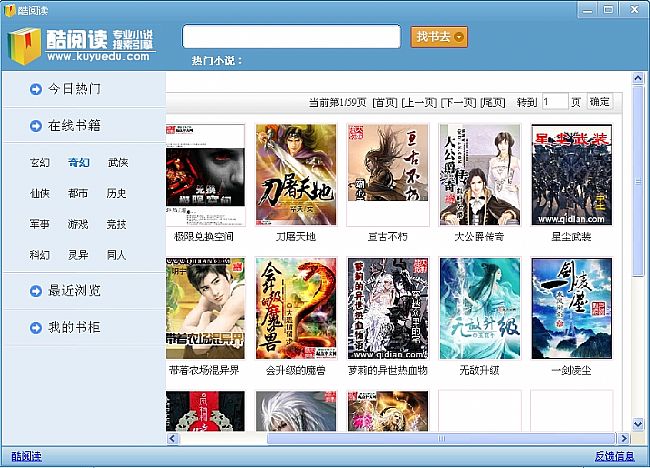Click the arrow icon beside 我的书柜
Image resolution: width=650 pixels, height=468 pixels.
pos(36,328)
